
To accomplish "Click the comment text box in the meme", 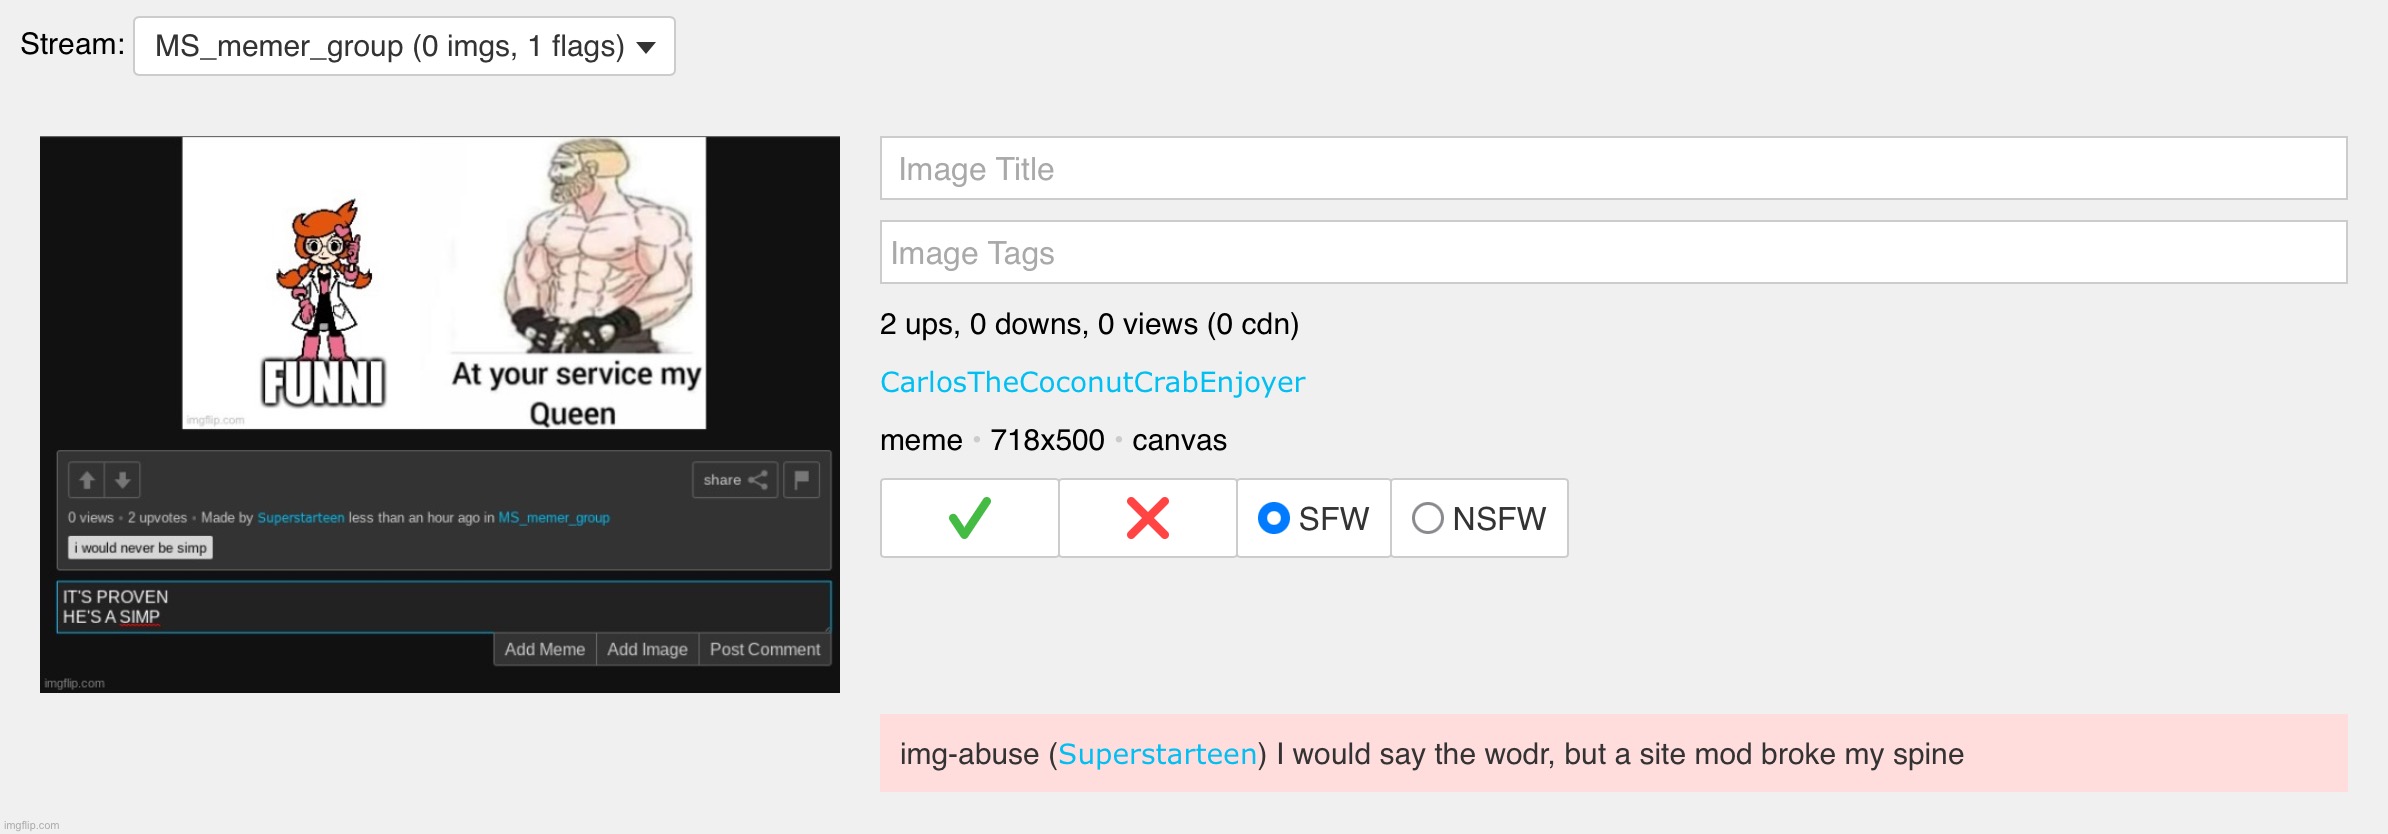I will click(x=443, y=606).
